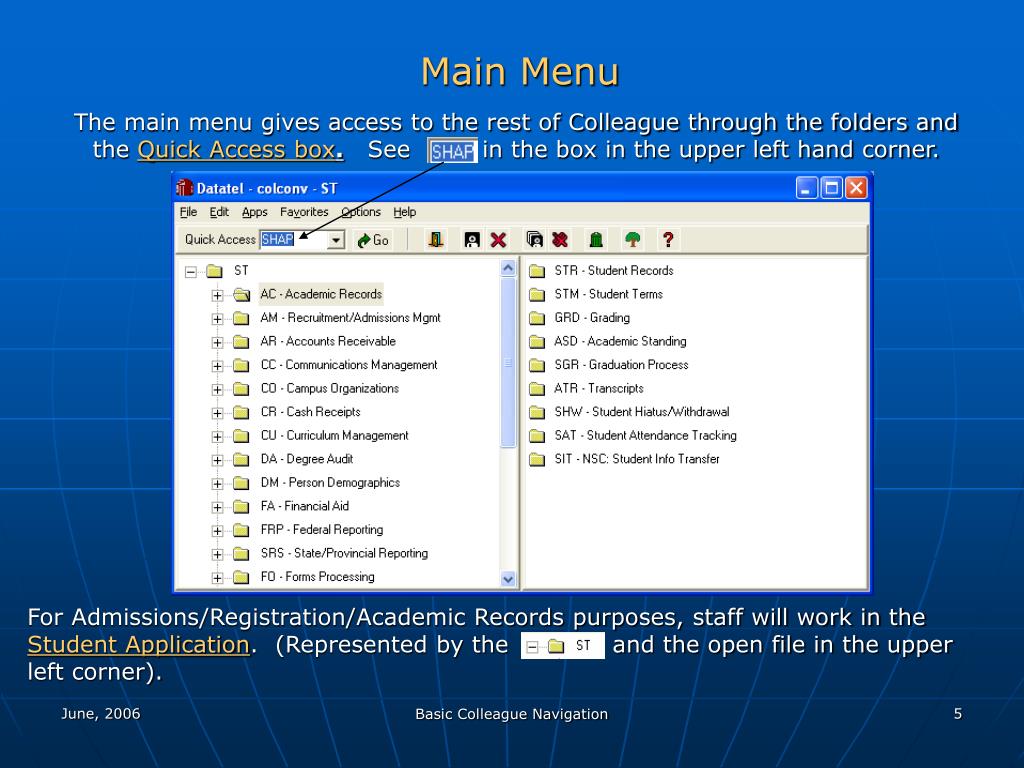
Task: Select the DM - Person Demographics label
Action: [x=330, y=483]
